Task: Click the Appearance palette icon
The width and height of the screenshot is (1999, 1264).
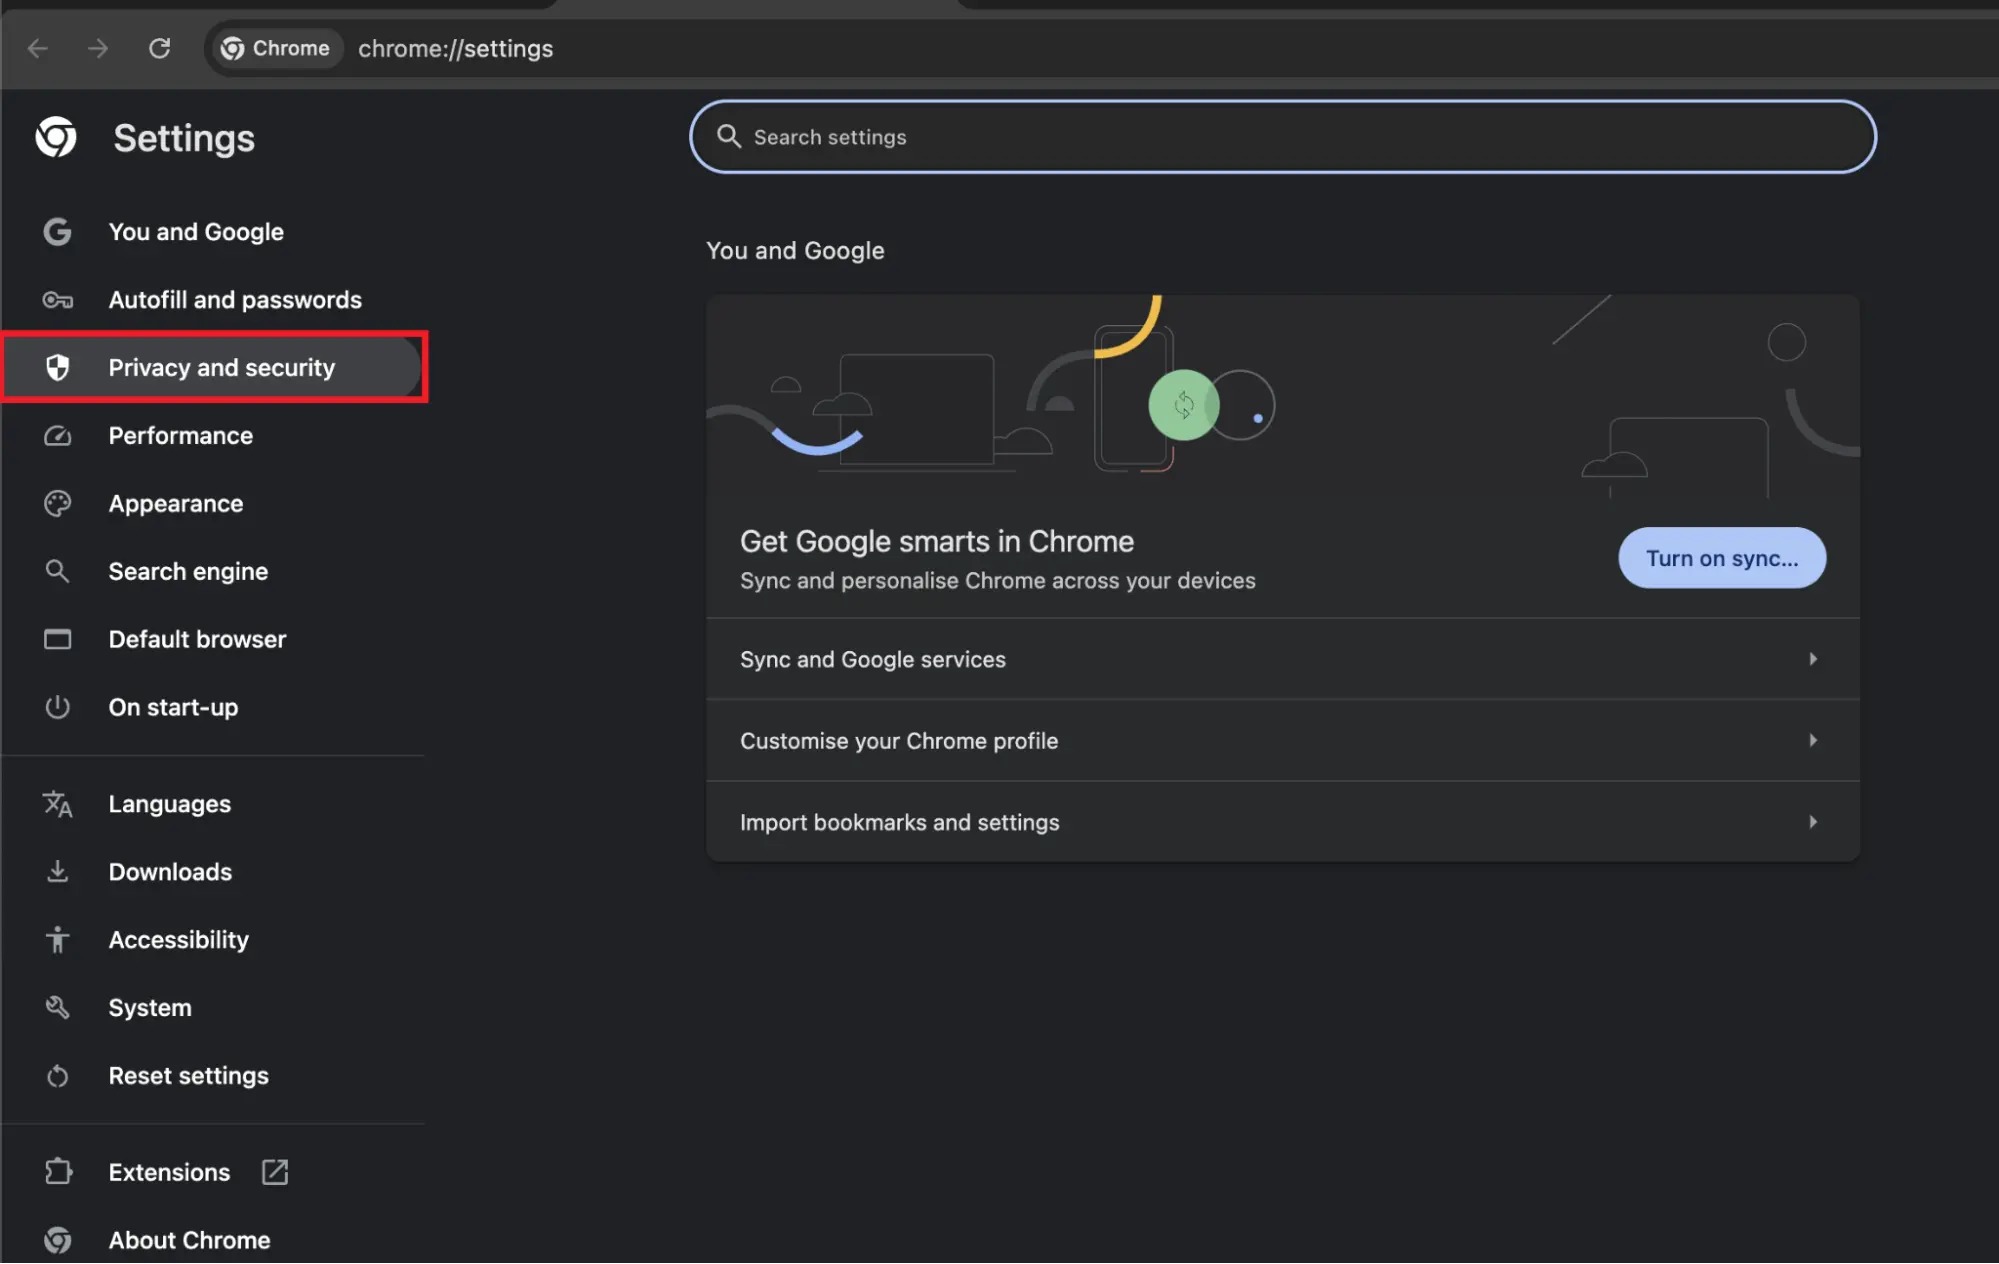Action: 57,504
